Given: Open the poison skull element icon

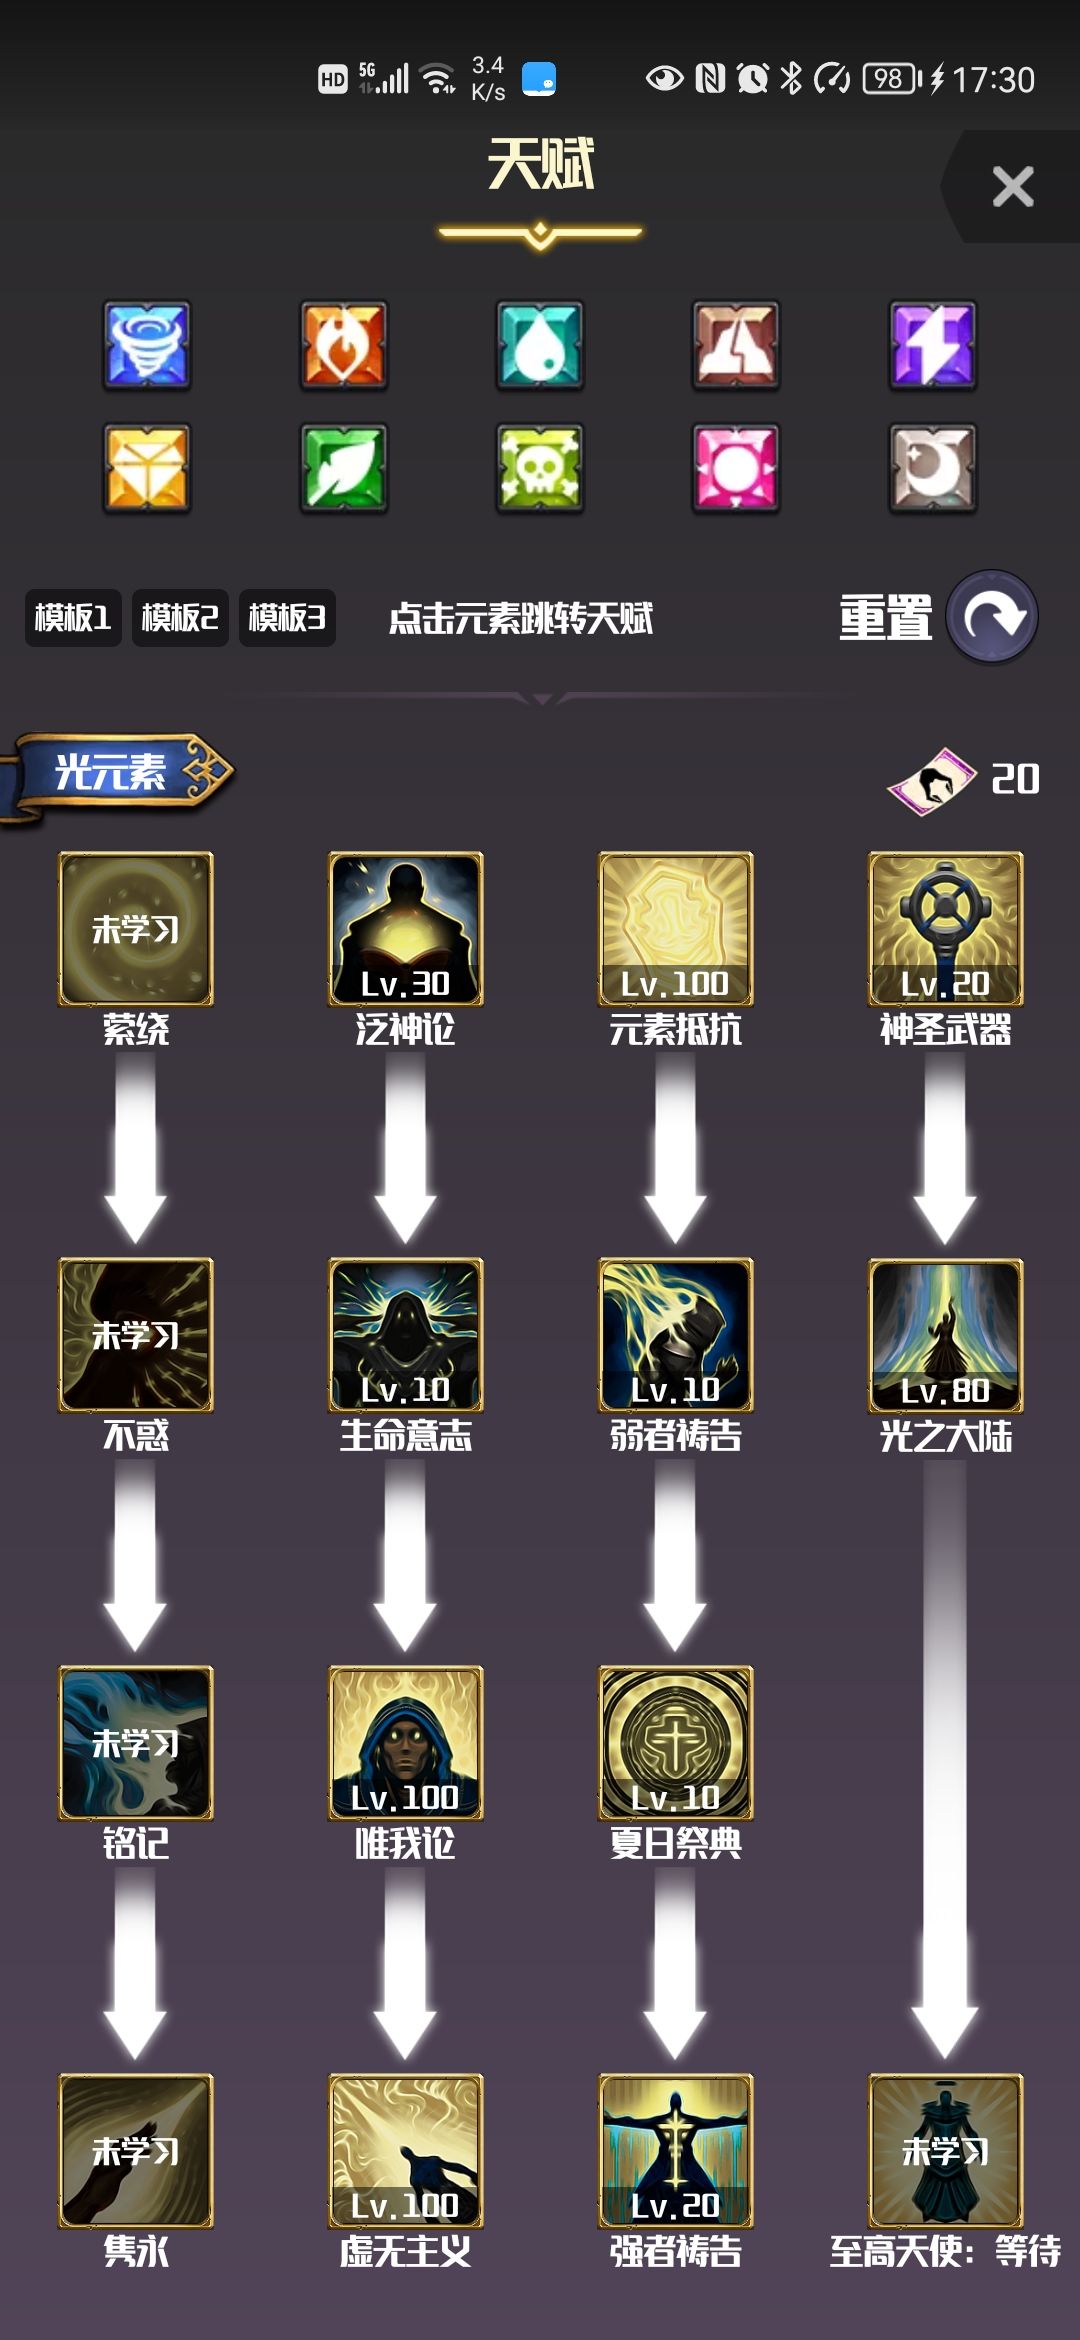Looking at the screenshot, I should (x=540, y=468).
